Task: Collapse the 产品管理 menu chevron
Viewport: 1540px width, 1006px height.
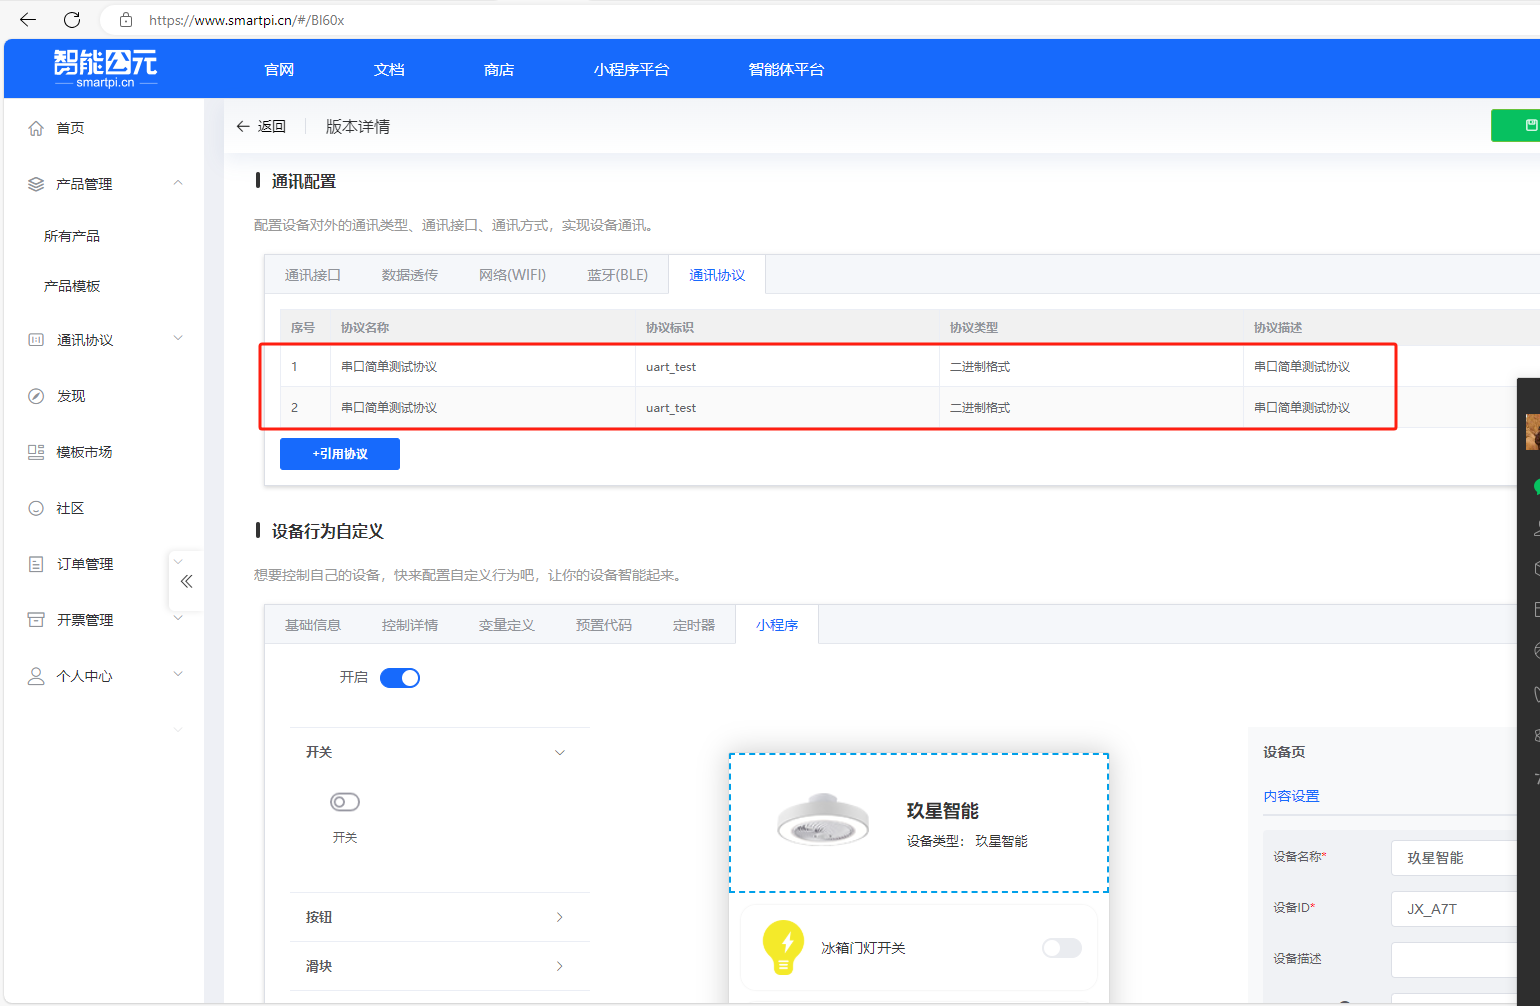Action: point(177,183)
